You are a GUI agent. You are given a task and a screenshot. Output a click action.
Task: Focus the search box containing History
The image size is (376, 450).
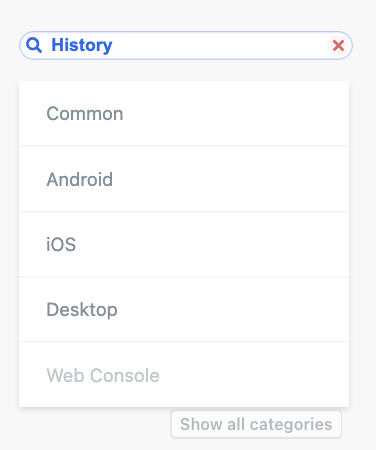[186, 46]
